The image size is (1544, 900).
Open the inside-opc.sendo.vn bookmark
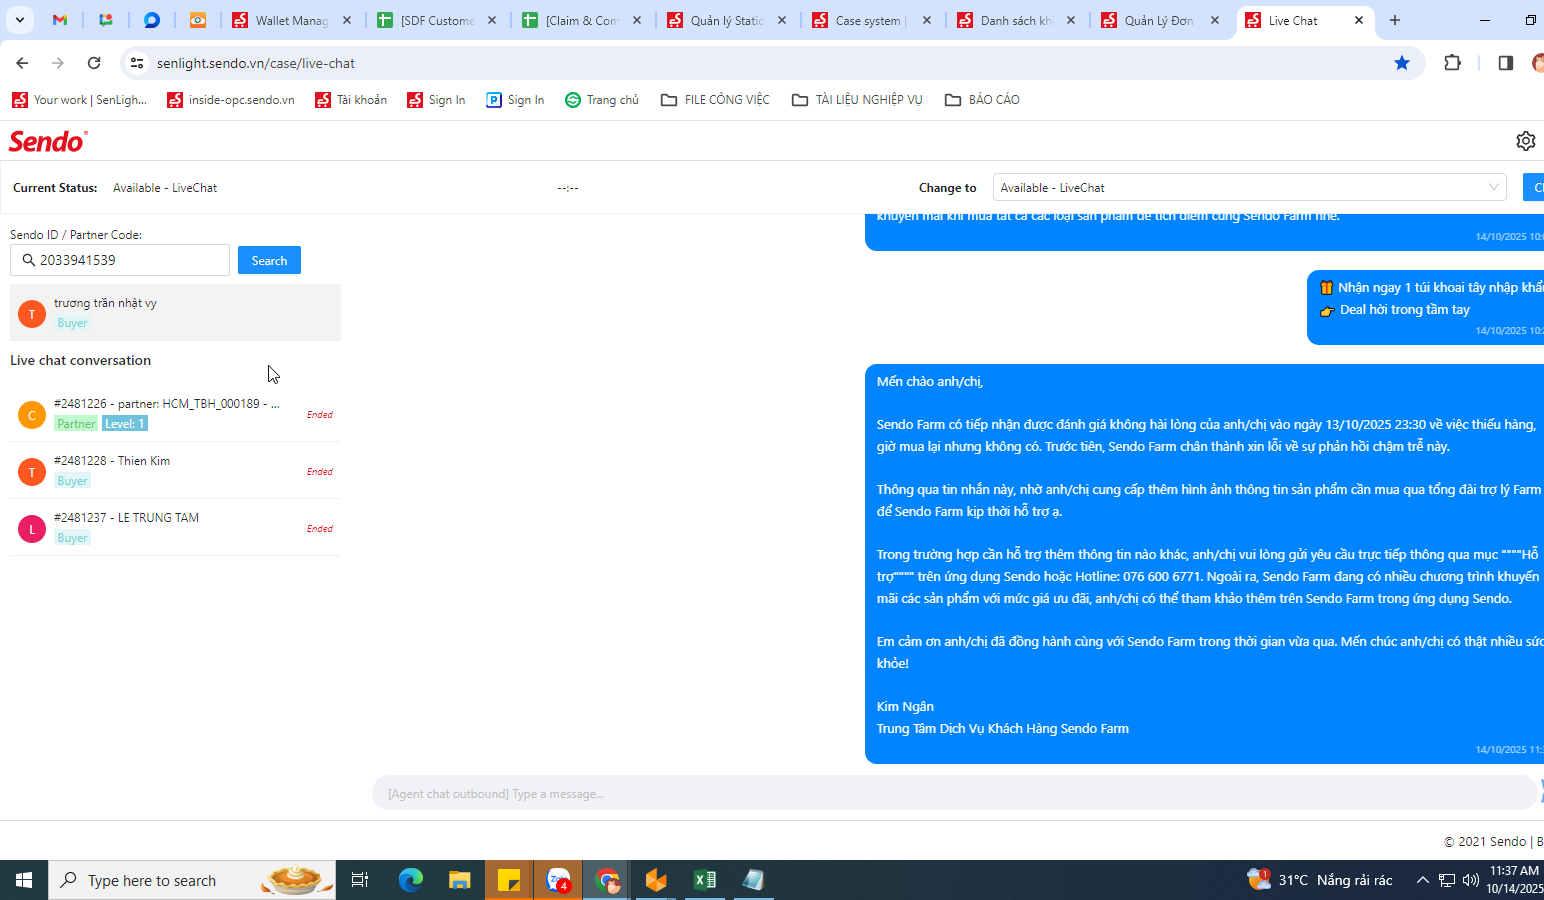point(231,99)
